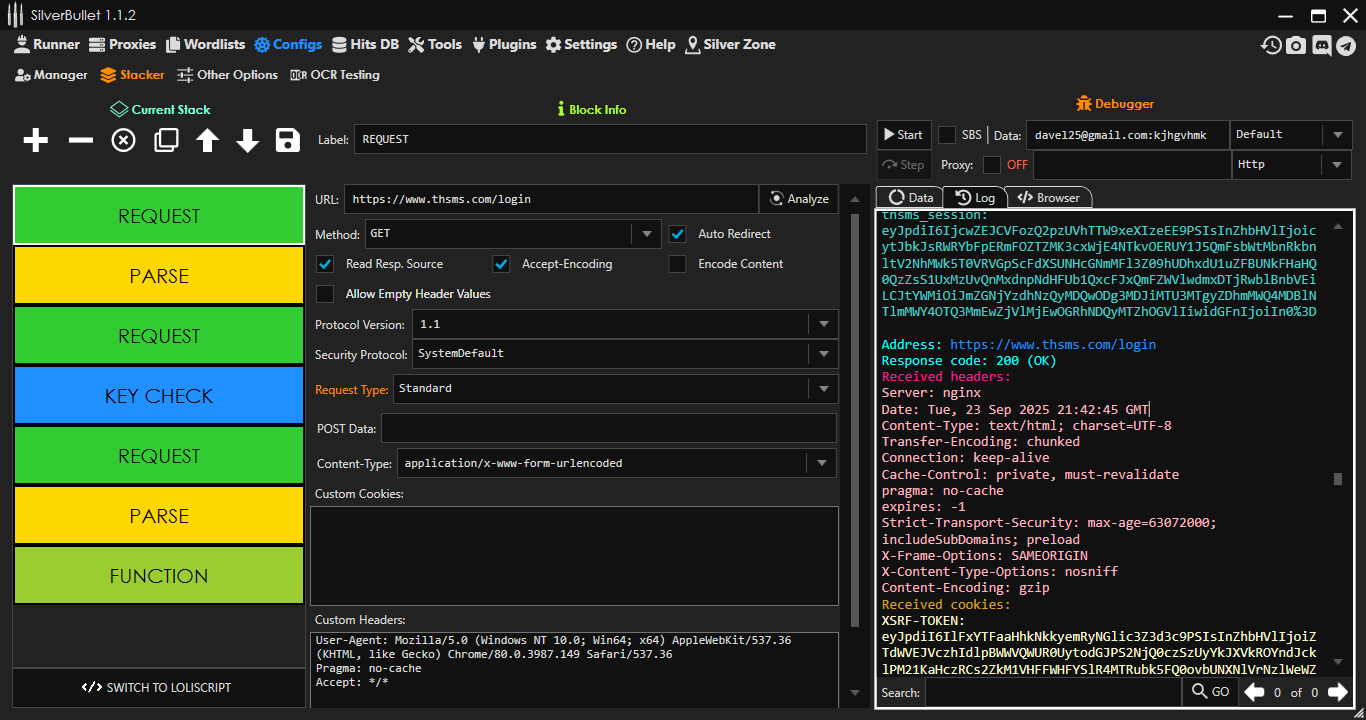Click the circled X disable block icon
1366x720 pixels.
(123, 141)
